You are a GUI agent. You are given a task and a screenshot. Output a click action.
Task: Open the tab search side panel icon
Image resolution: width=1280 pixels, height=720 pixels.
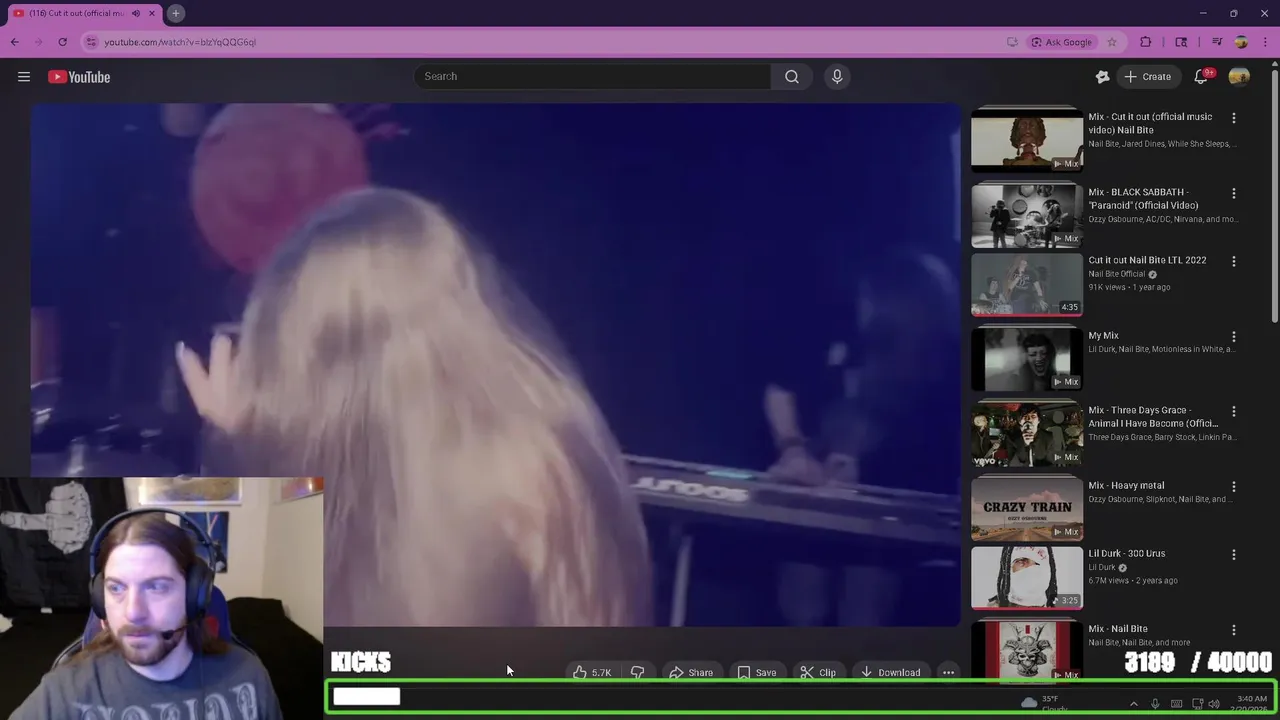pyautogui.click(x=1181, y=42)
